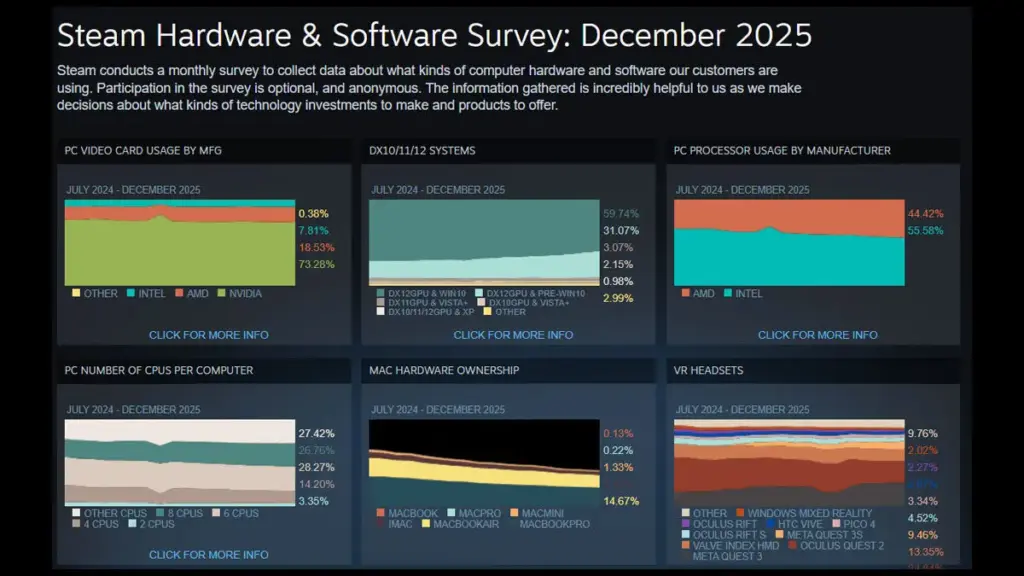Image resolution: width=1024 pixels, height=576 pixels.
Task: Open more info for PC video card usage
Action: [209, 334]
